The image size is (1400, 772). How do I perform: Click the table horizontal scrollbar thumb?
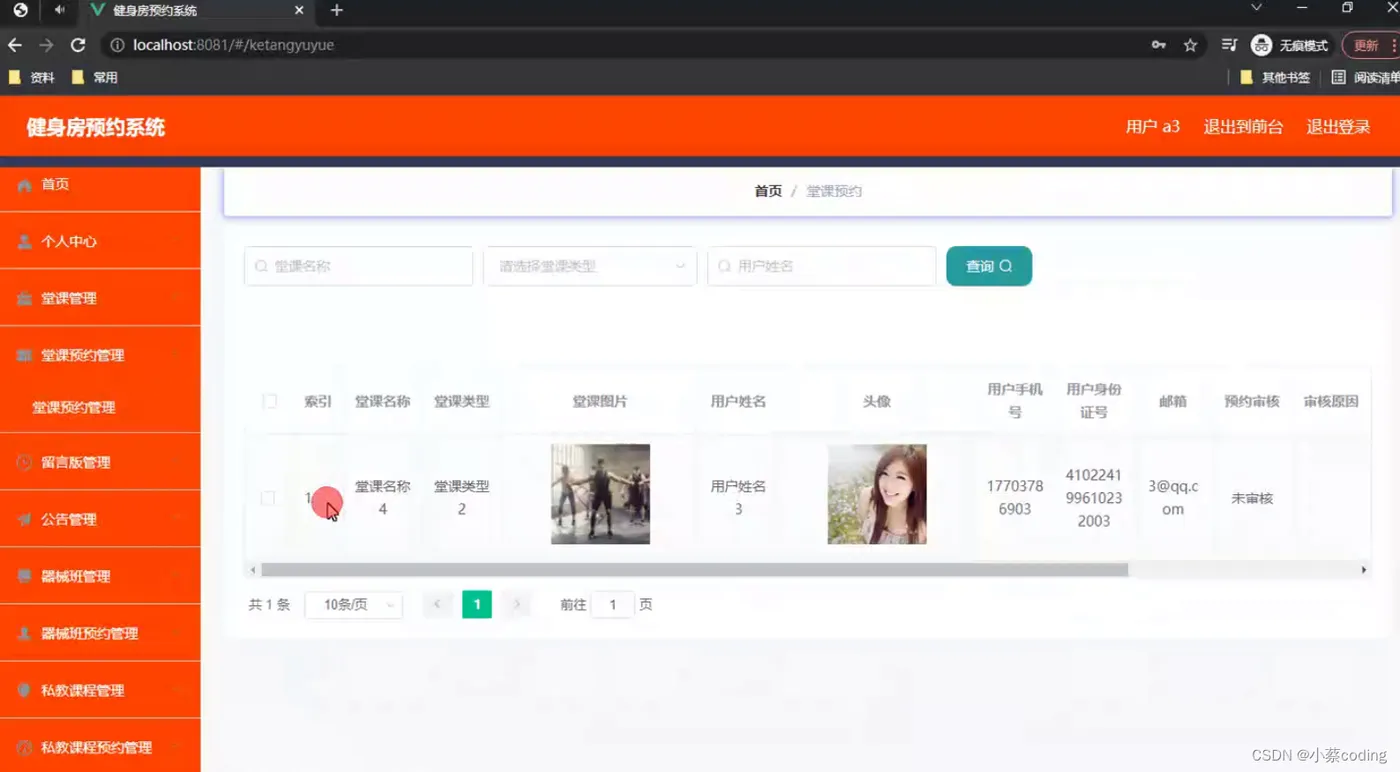pyautogui.click(x=694, y=570)
